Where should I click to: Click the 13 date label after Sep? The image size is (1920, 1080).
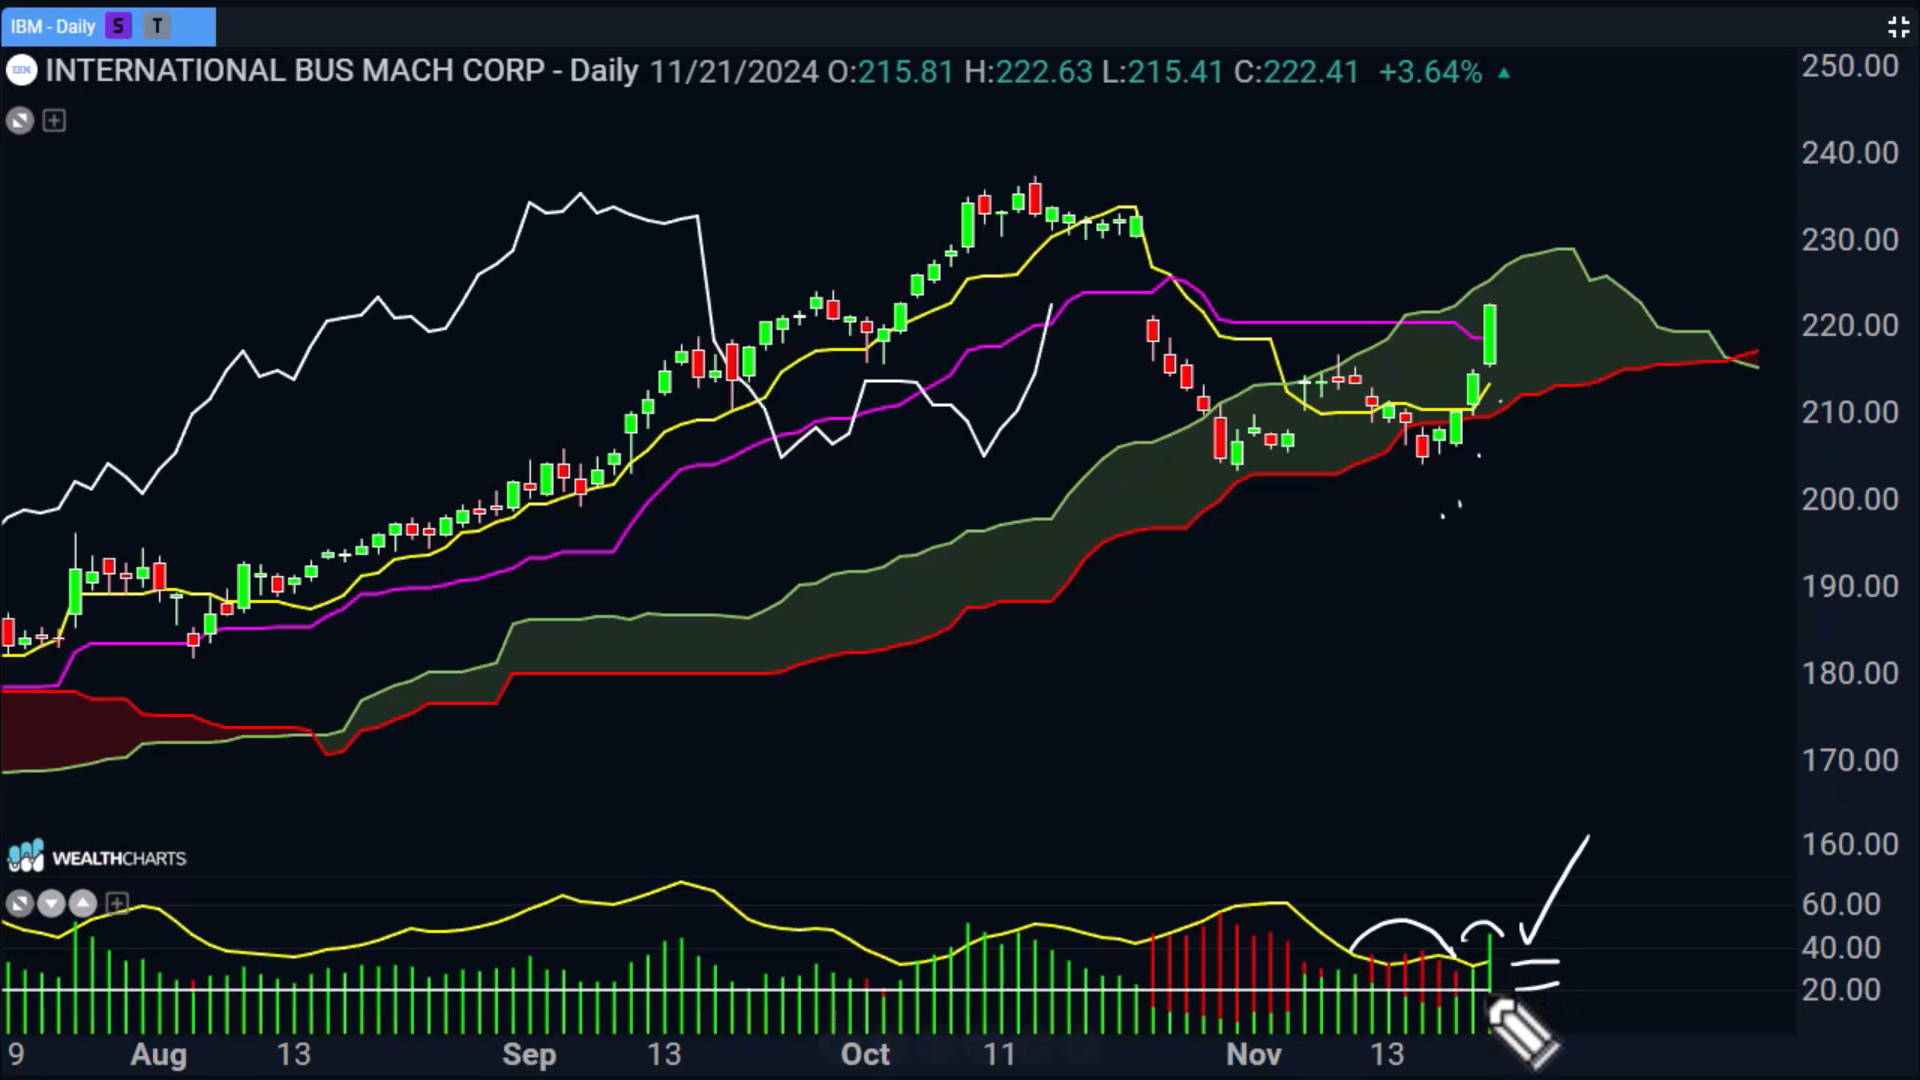pyautogui.click(x=664, y=1055)
